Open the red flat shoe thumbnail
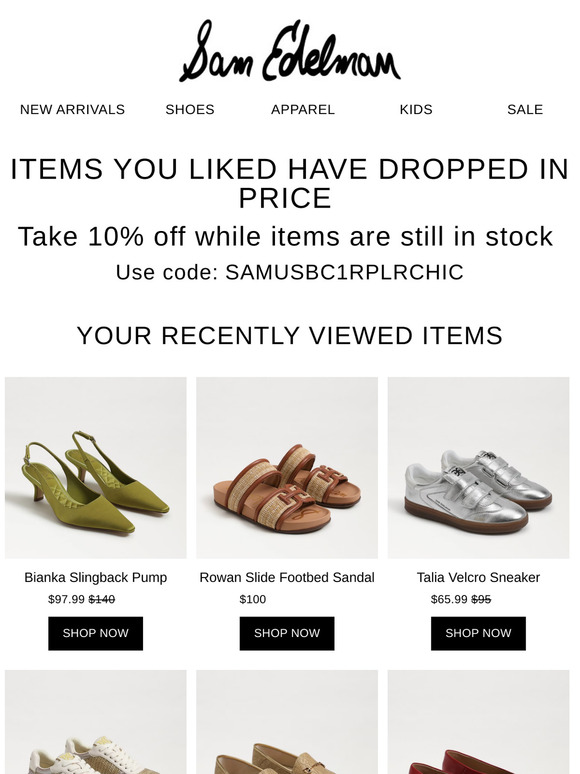The image size is (580, 774). pos(478,722)
